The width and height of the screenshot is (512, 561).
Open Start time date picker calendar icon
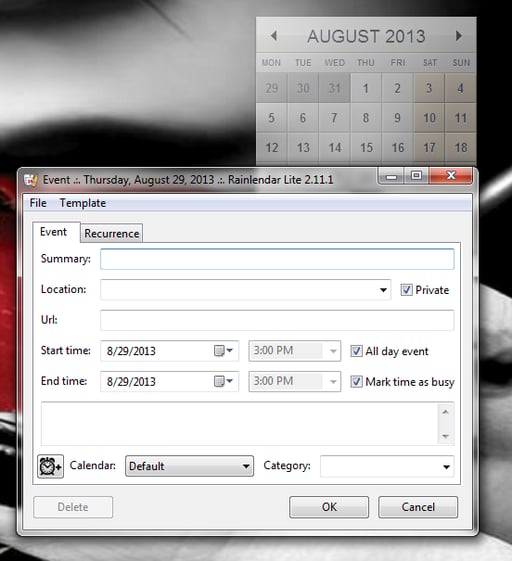223,351
